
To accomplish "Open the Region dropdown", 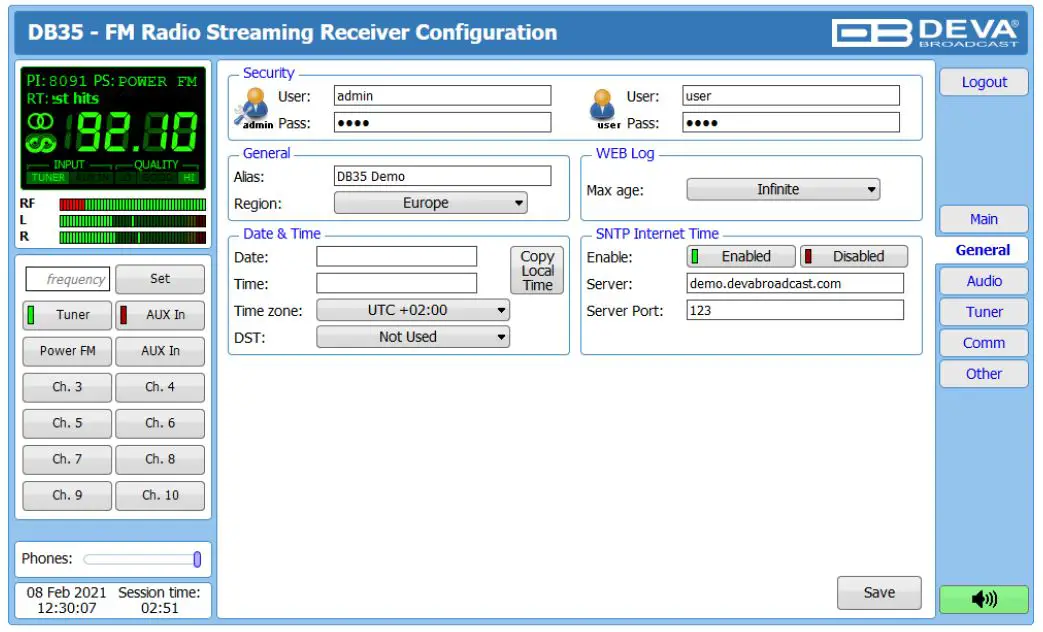I will pos(430,203).
